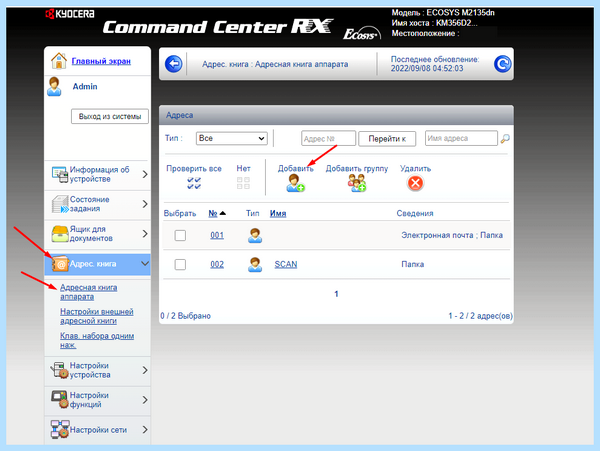Open address number 002 link
This screenshot has height=451, width=600.
tap(217, 264)
